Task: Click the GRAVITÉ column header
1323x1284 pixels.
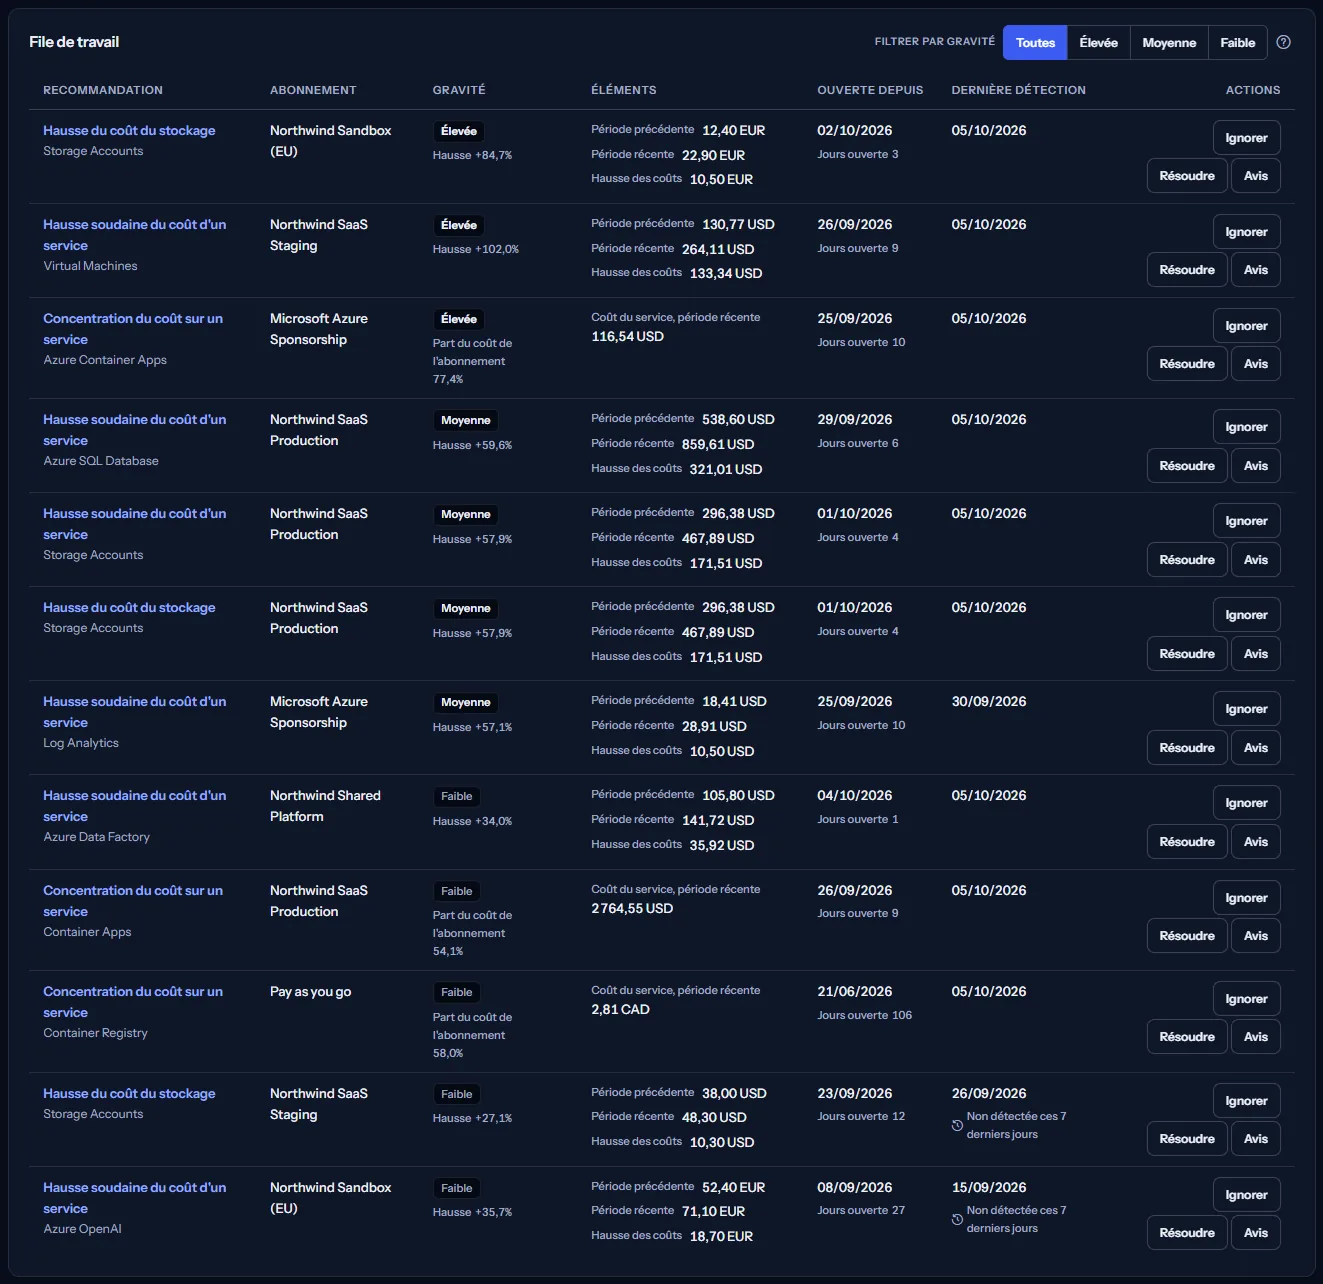Action: 459,90
